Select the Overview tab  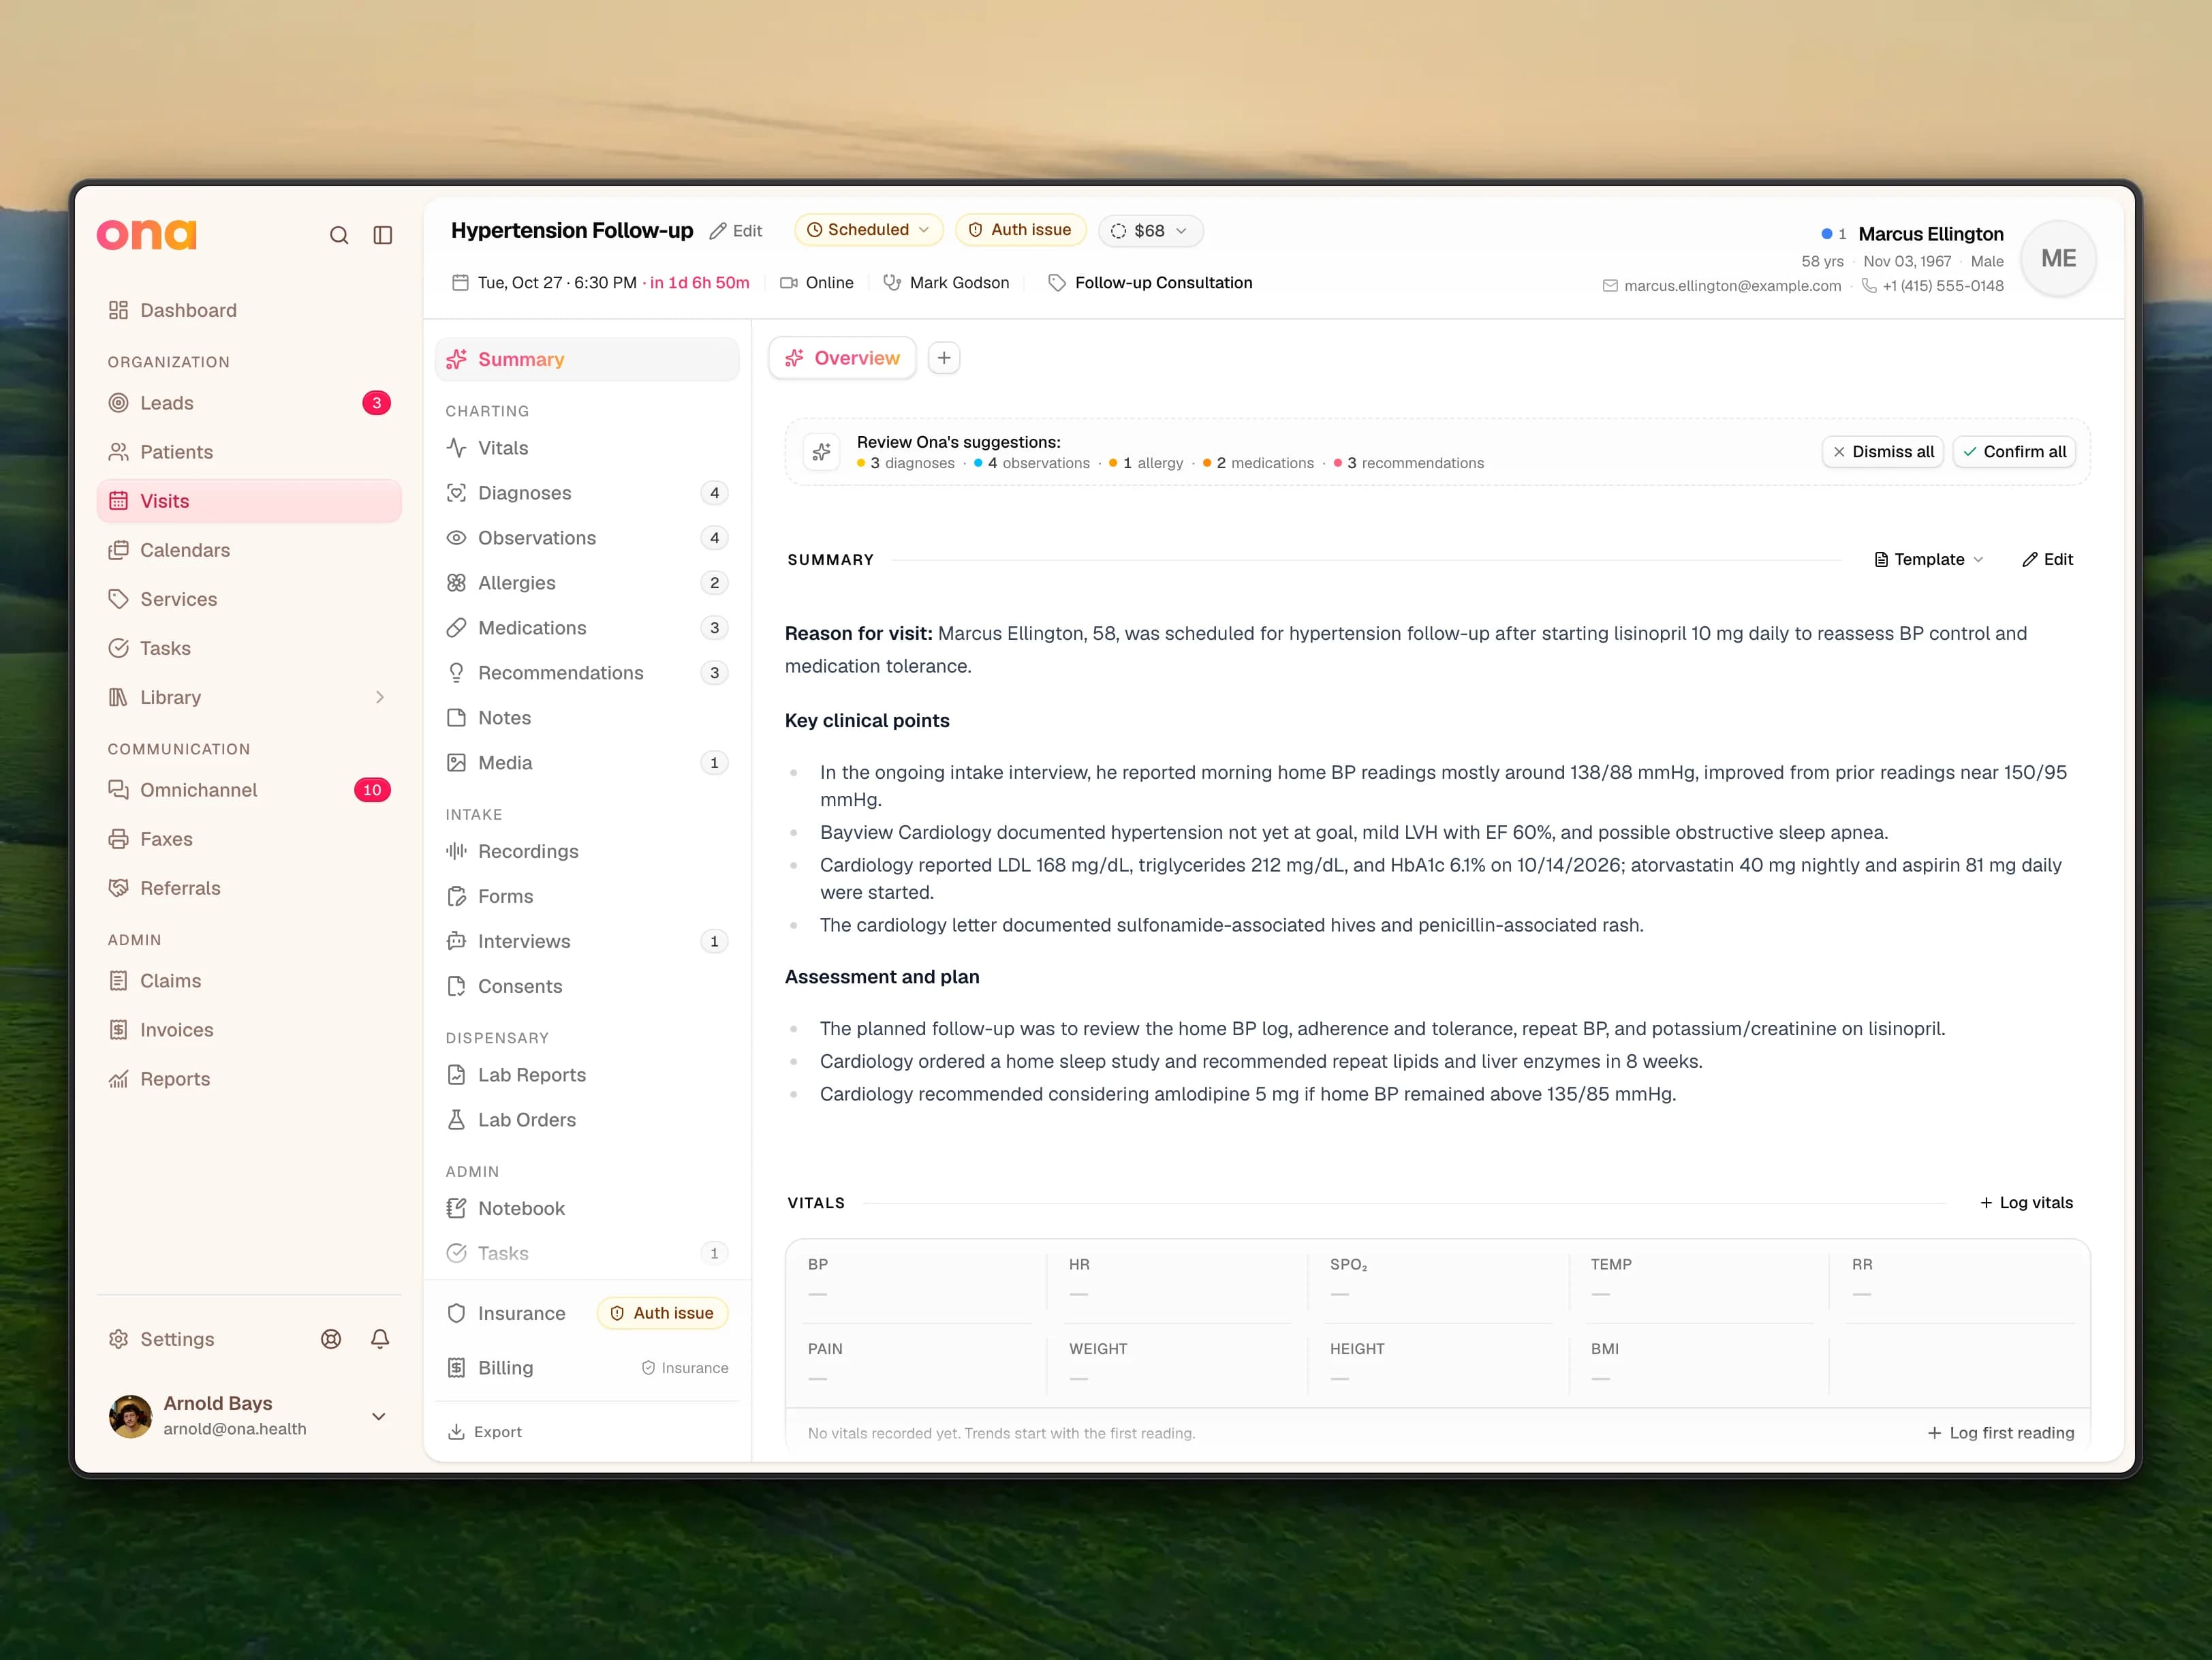(842, 358)
